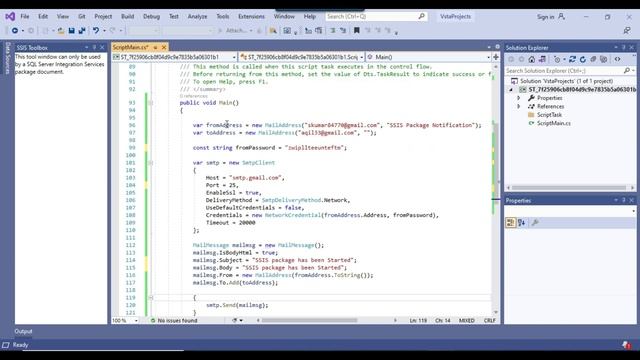Open the Data Sources side tab
The image size is (640, 360).
(x=7, y=58)
